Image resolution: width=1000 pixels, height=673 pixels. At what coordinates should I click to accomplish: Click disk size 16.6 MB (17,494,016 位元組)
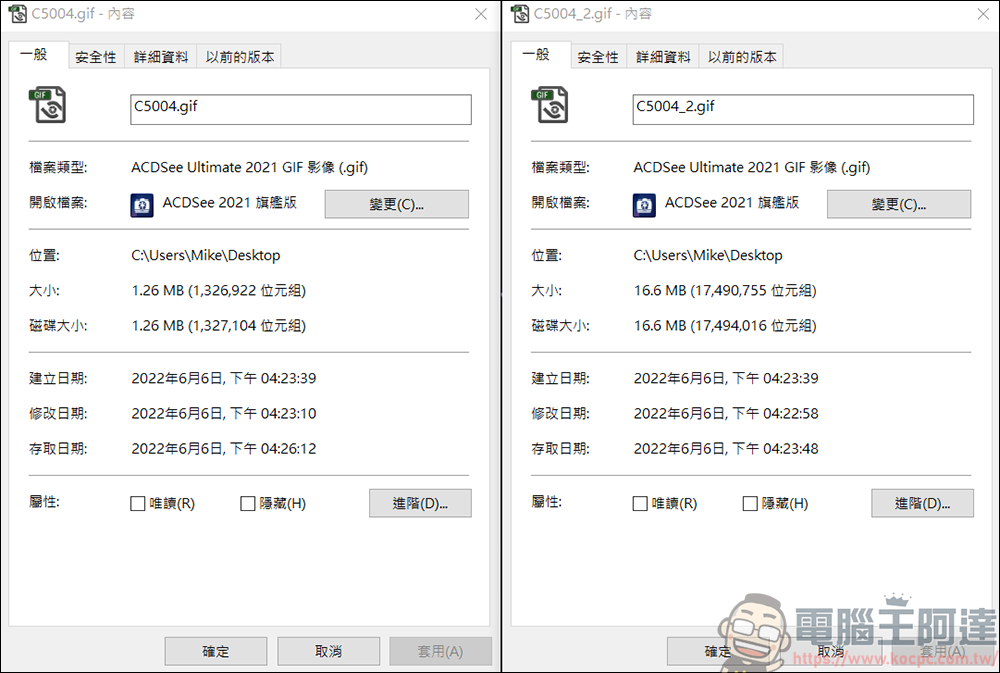[x=725, y=326]
